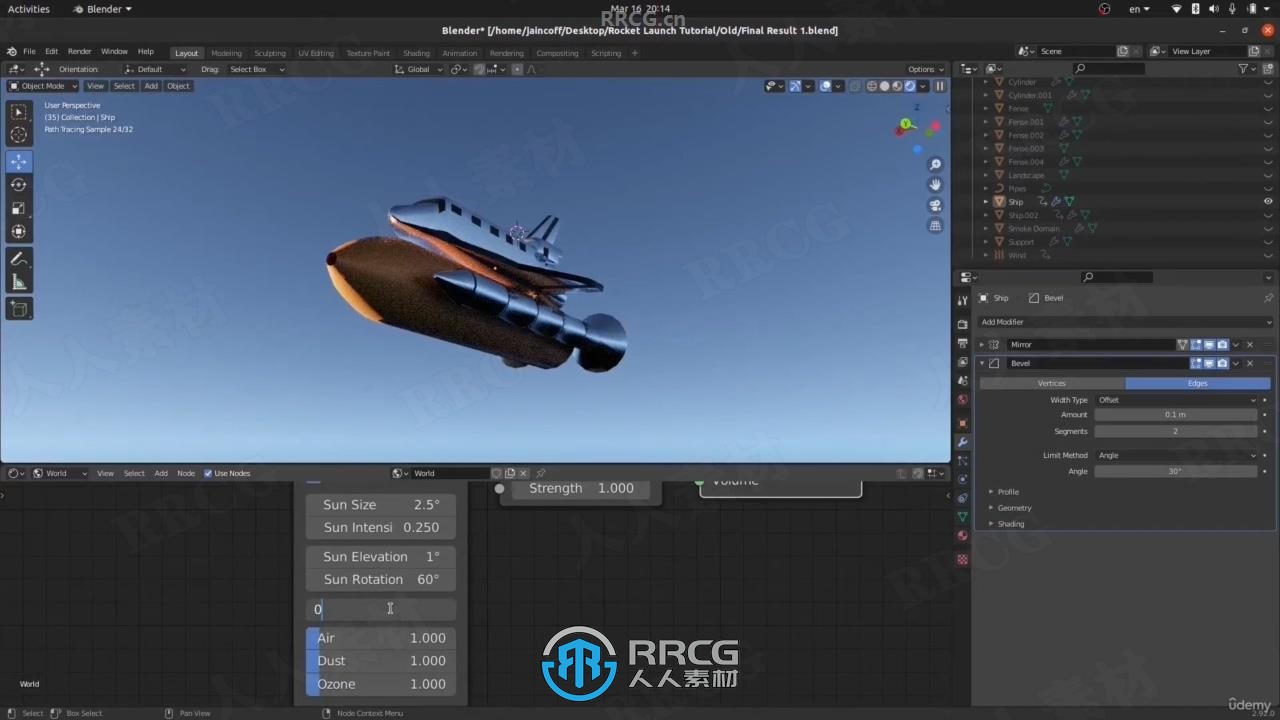Toggle Mirror modifier on cage display

tap(1182, 344)
